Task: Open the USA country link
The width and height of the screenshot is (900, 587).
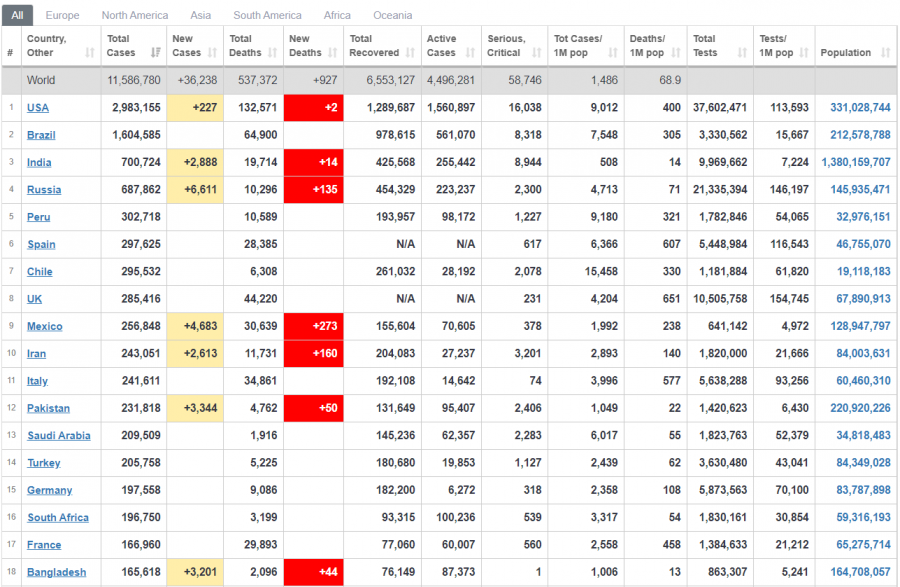Action: [38, 108]
